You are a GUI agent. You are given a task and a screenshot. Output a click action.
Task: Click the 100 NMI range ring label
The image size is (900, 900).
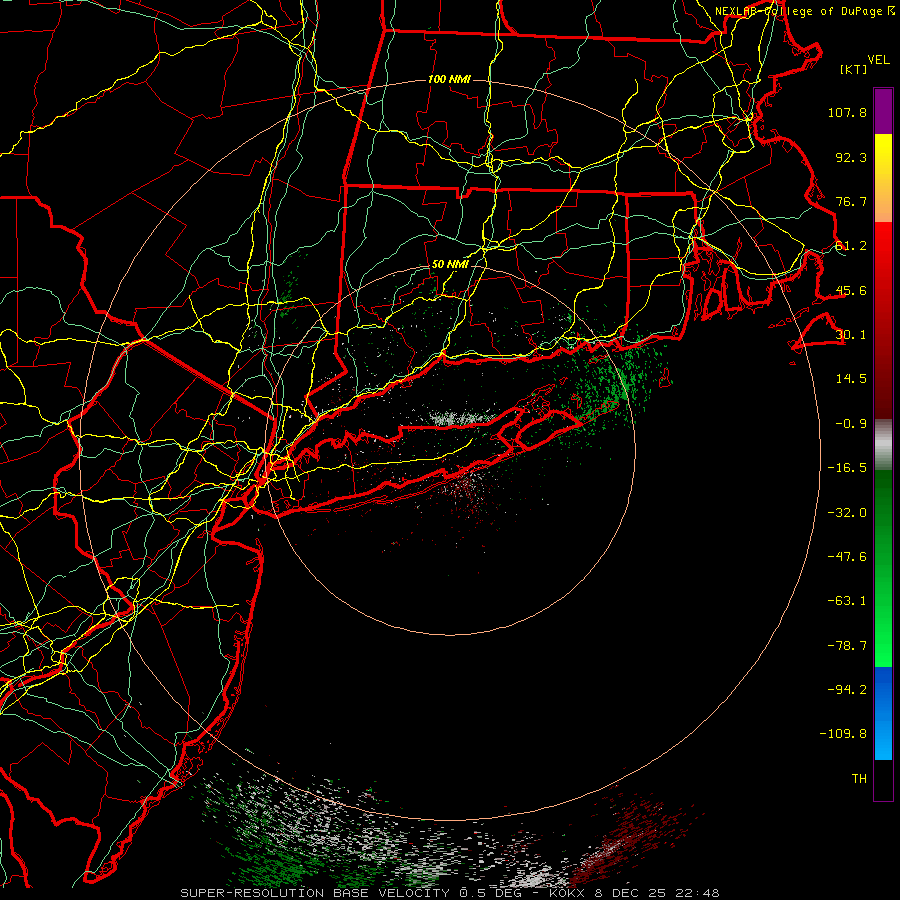click(449, 79)
